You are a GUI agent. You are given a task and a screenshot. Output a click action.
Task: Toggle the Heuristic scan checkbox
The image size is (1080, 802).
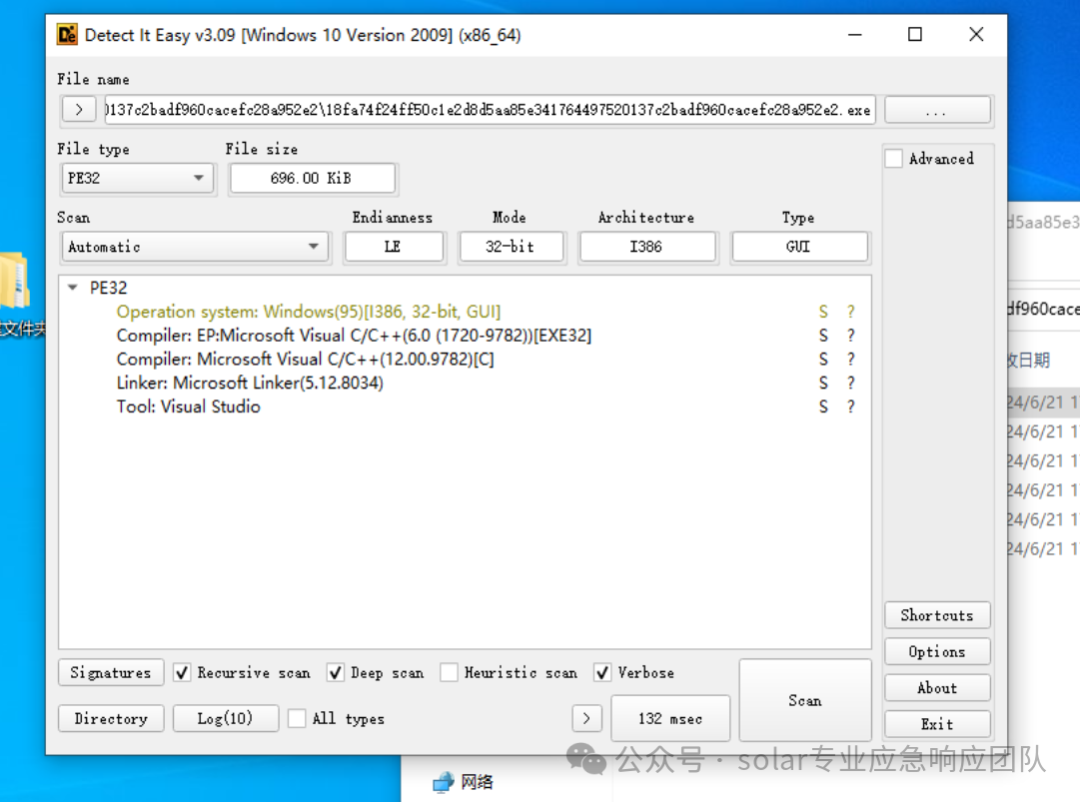tap(449, 672)
